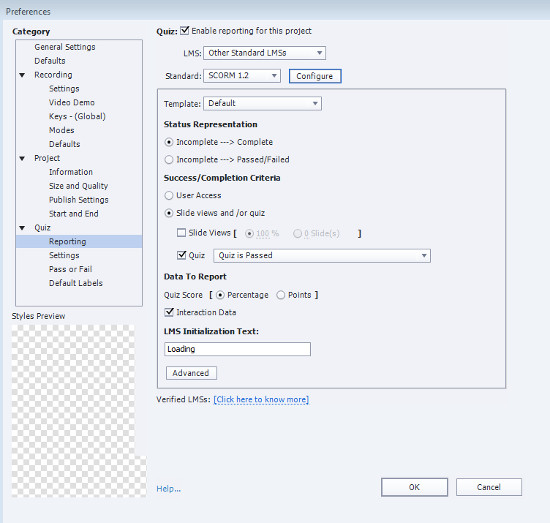The width and height of the screenshot is (550, 523).
Task: Open the Advanced settings button
Action: (x=191, y=373)
